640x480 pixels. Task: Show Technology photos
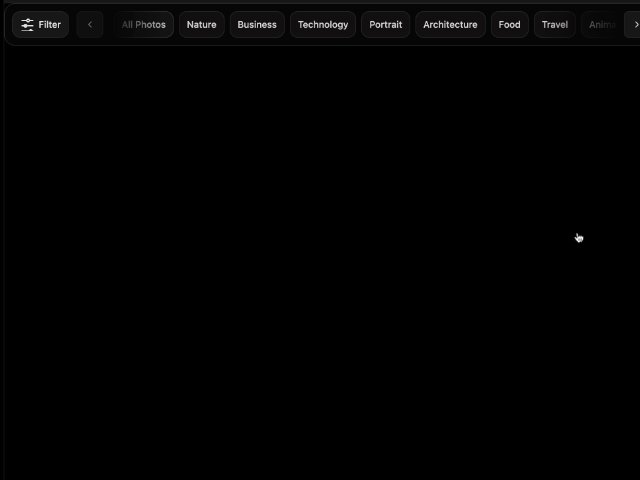tap(322, 25)
